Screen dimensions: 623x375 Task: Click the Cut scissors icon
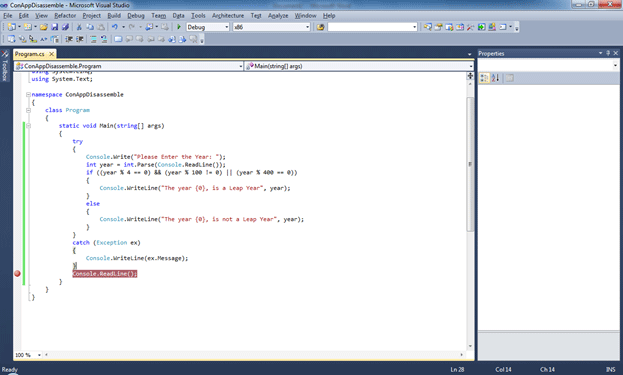[x=79, y=27]
